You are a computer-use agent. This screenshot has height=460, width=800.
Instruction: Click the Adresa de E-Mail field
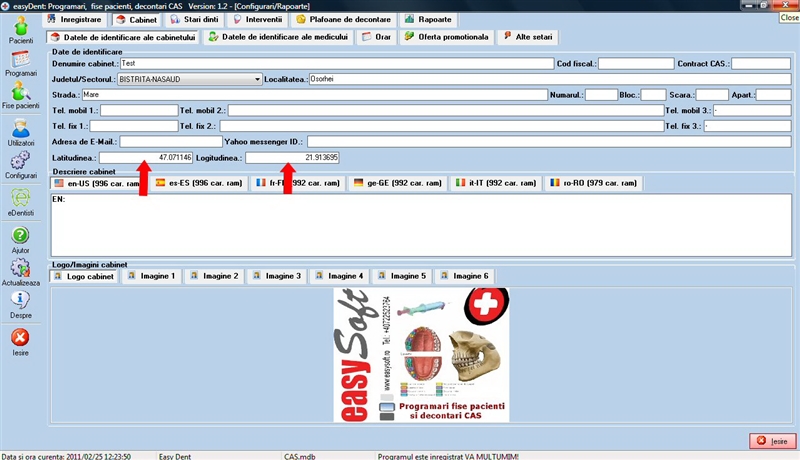pyautogui.click(x=170, y=142)
